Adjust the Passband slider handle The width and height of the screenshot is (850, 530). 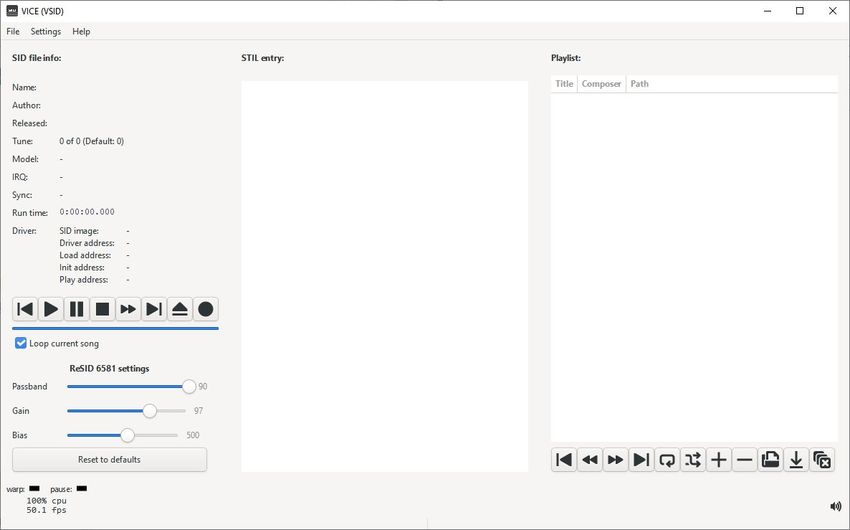tap(189, 386)
